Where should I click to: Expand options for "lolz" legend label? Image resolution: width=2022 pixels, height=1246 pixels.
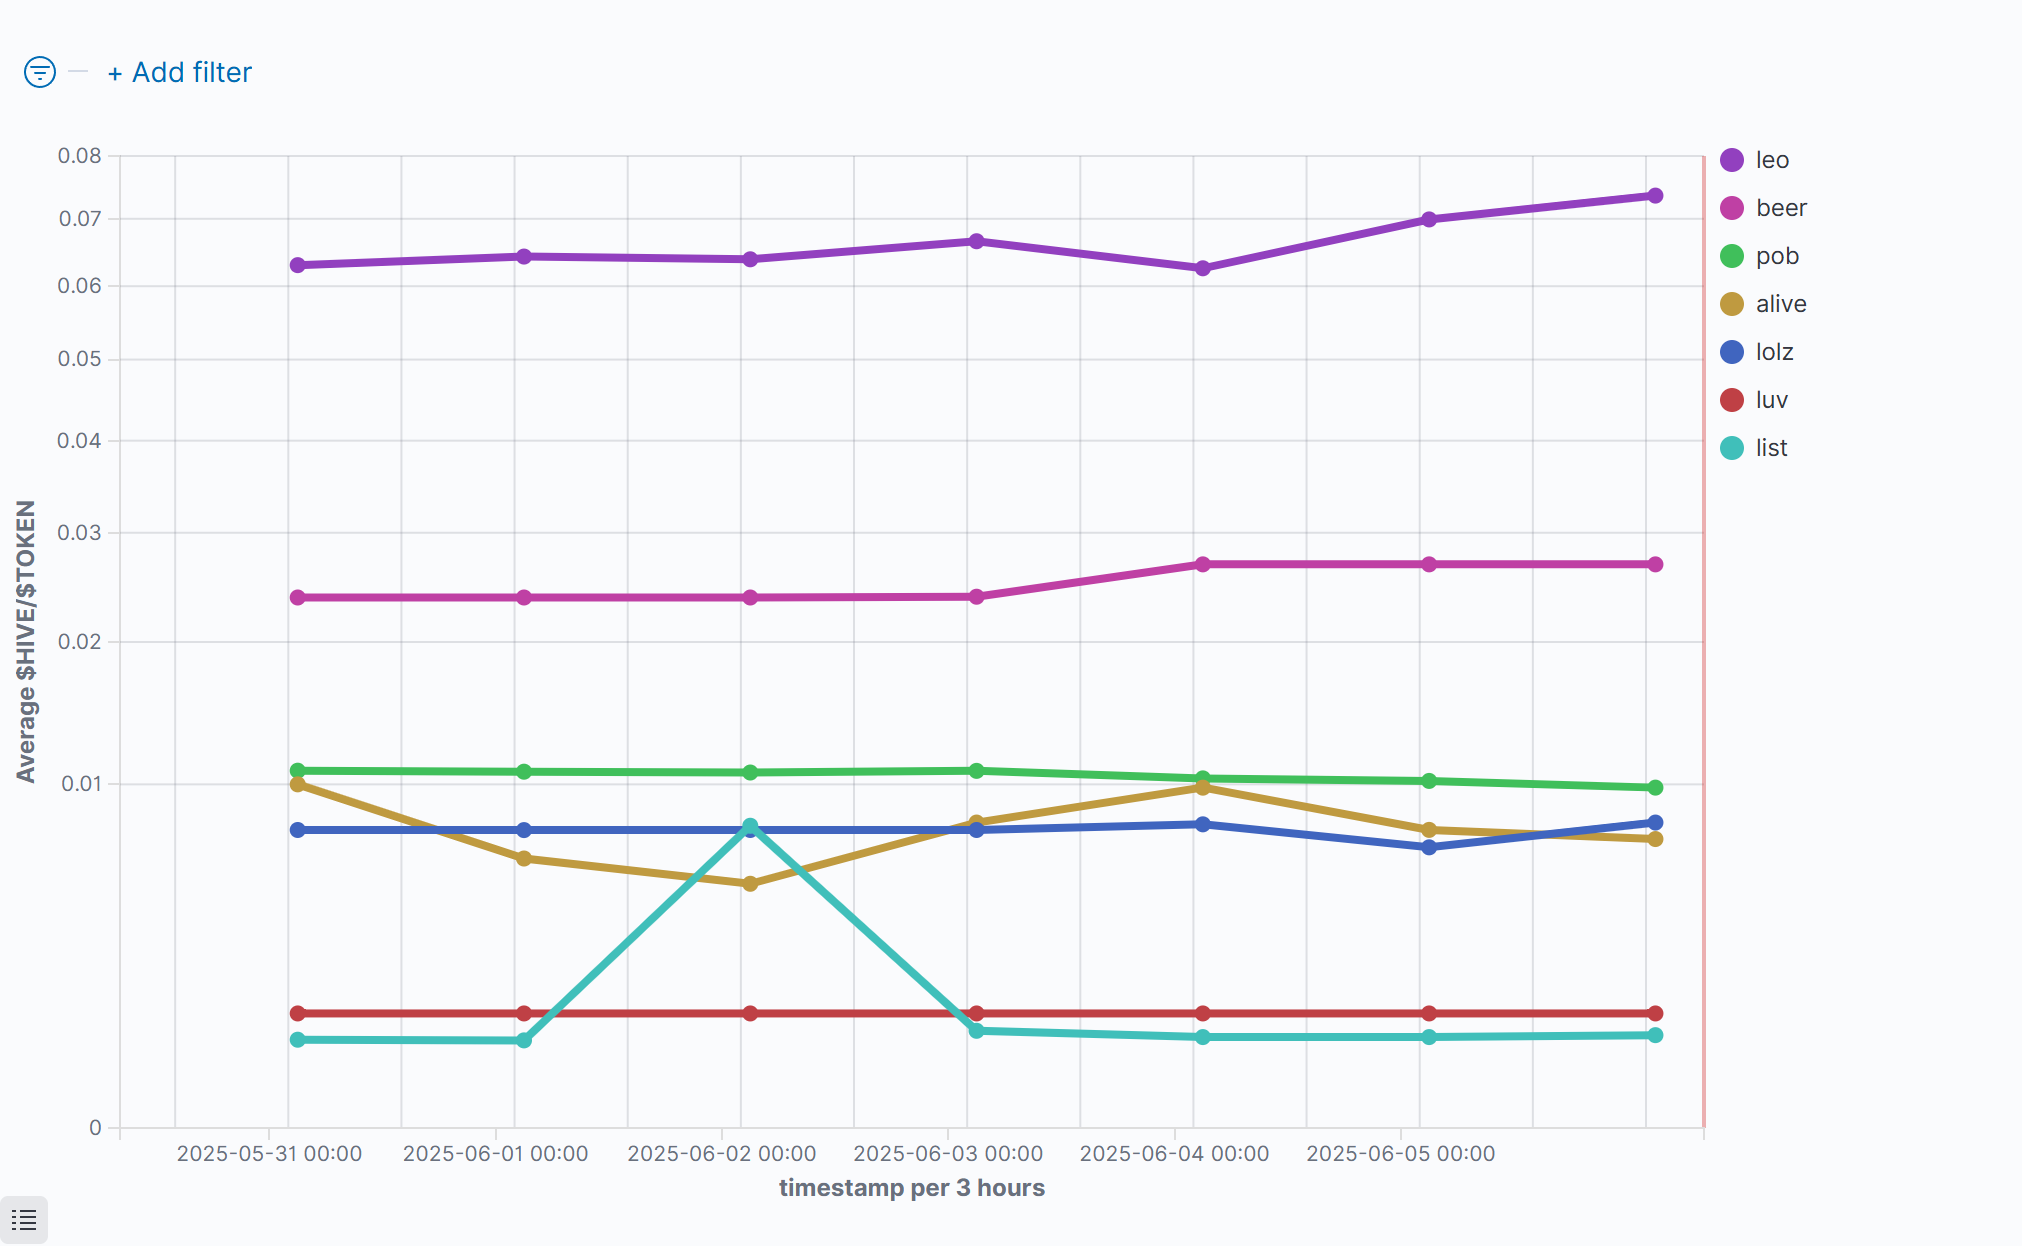1774,352
